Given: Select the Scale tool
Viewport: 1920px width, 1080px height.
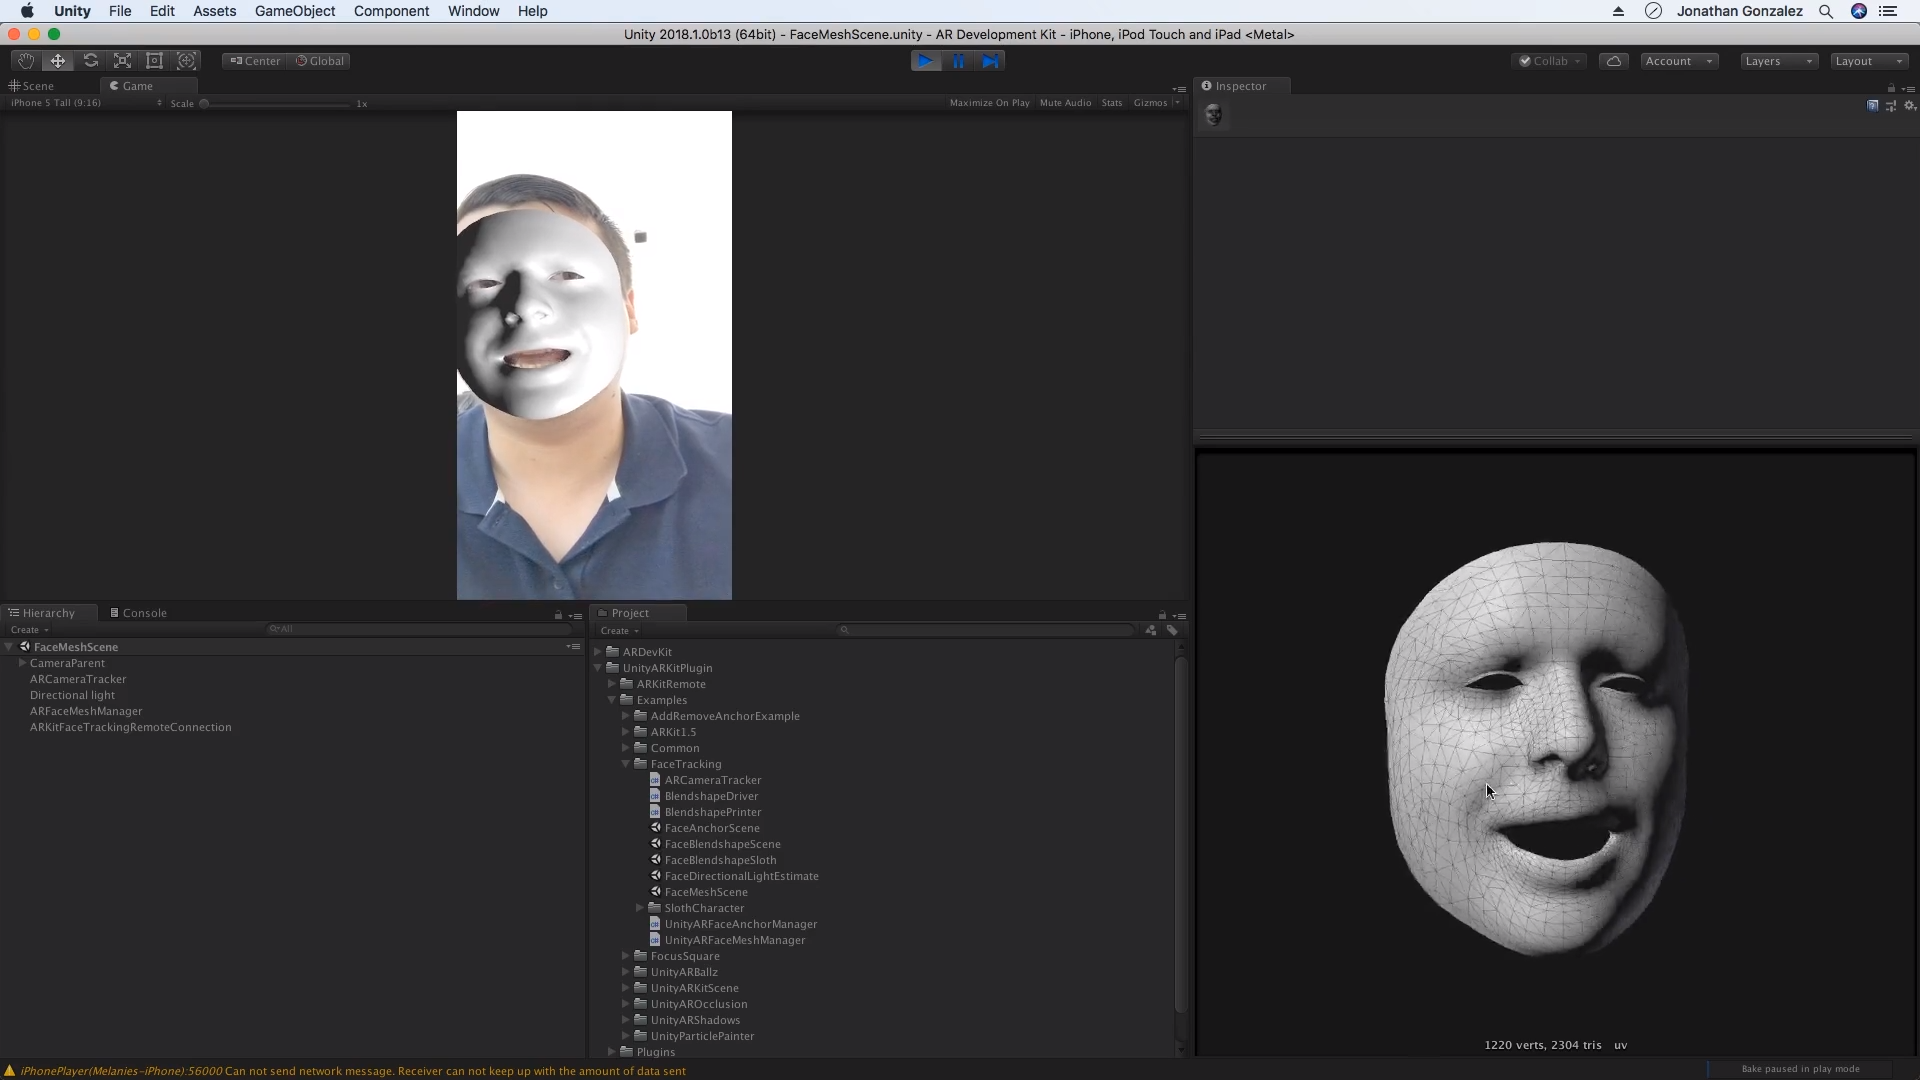Looking at the screenshot, I should pos(122,61).
